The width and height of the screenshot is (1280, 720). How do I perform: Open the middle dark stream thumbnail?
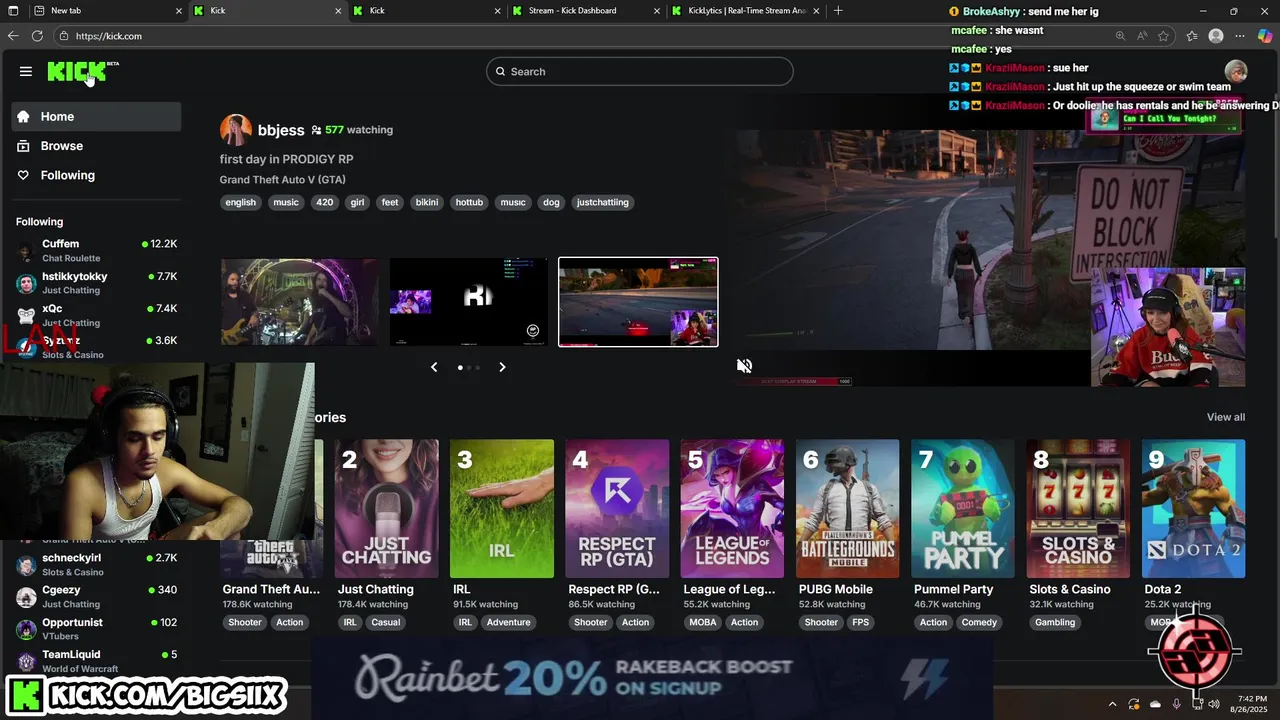pyautogui.click(x=469, y=302)
